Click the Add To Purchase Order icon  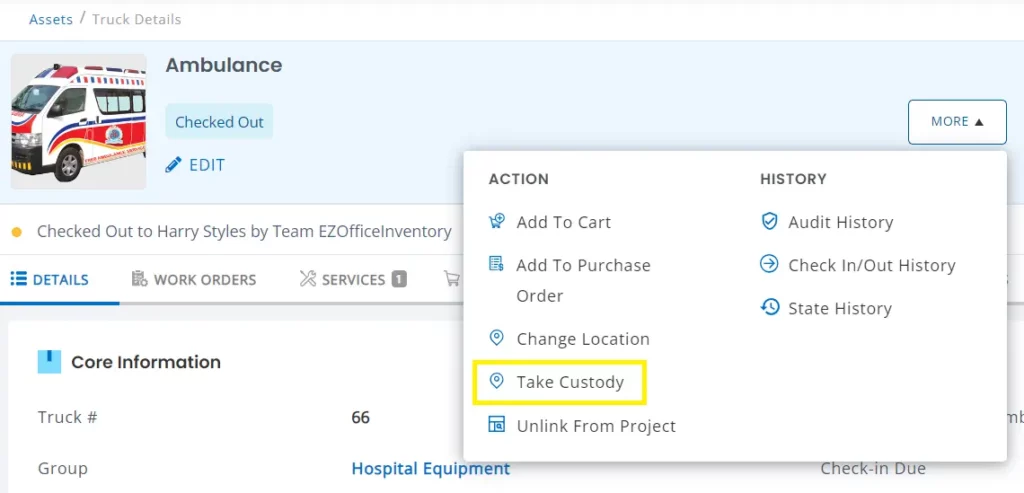[496, 265]
